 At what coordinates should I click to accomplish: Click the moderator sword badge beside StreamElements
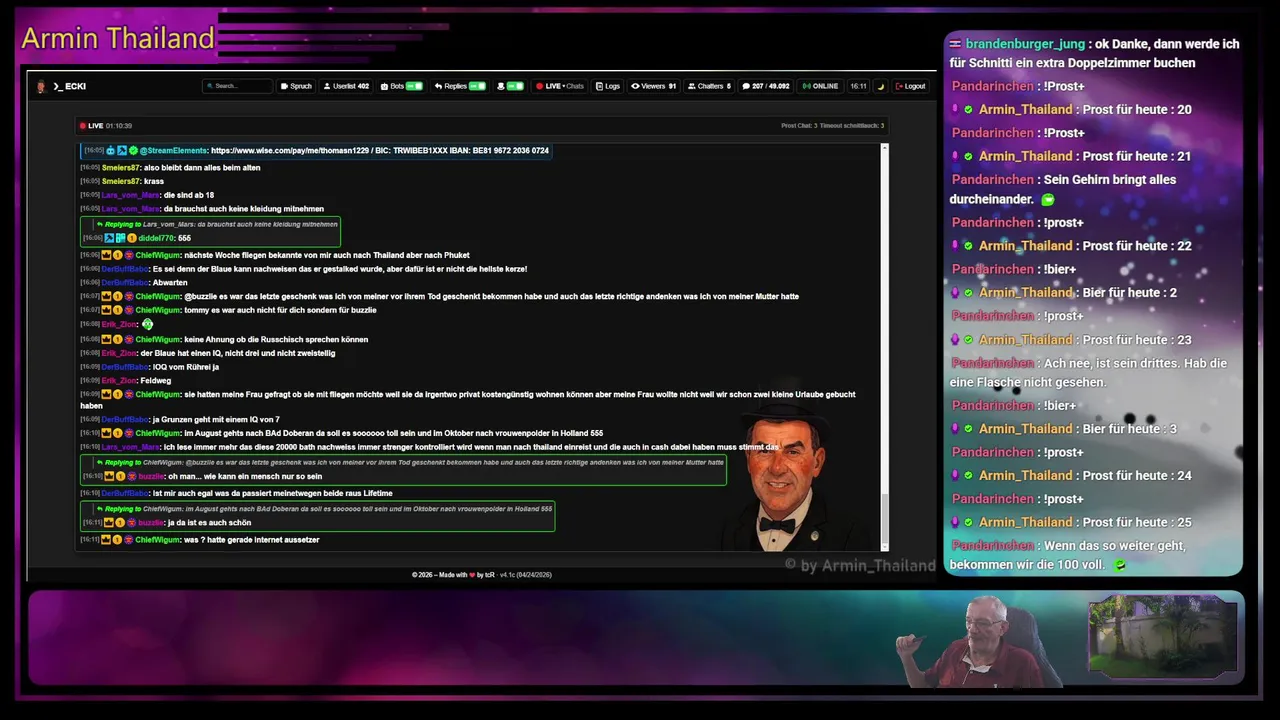[122, 150]
